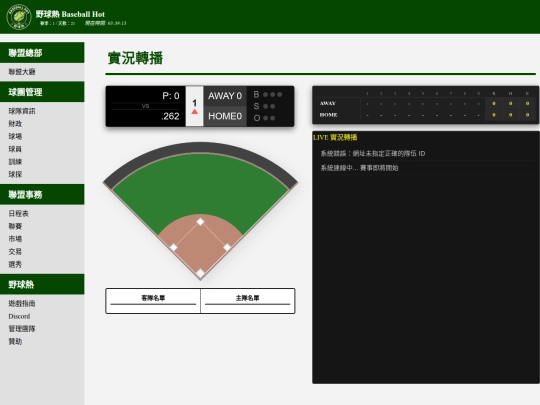The height and width of the screenshot is (405, 540).
Task: Click the Baseball Hot round logo
Action: [19, 17]
